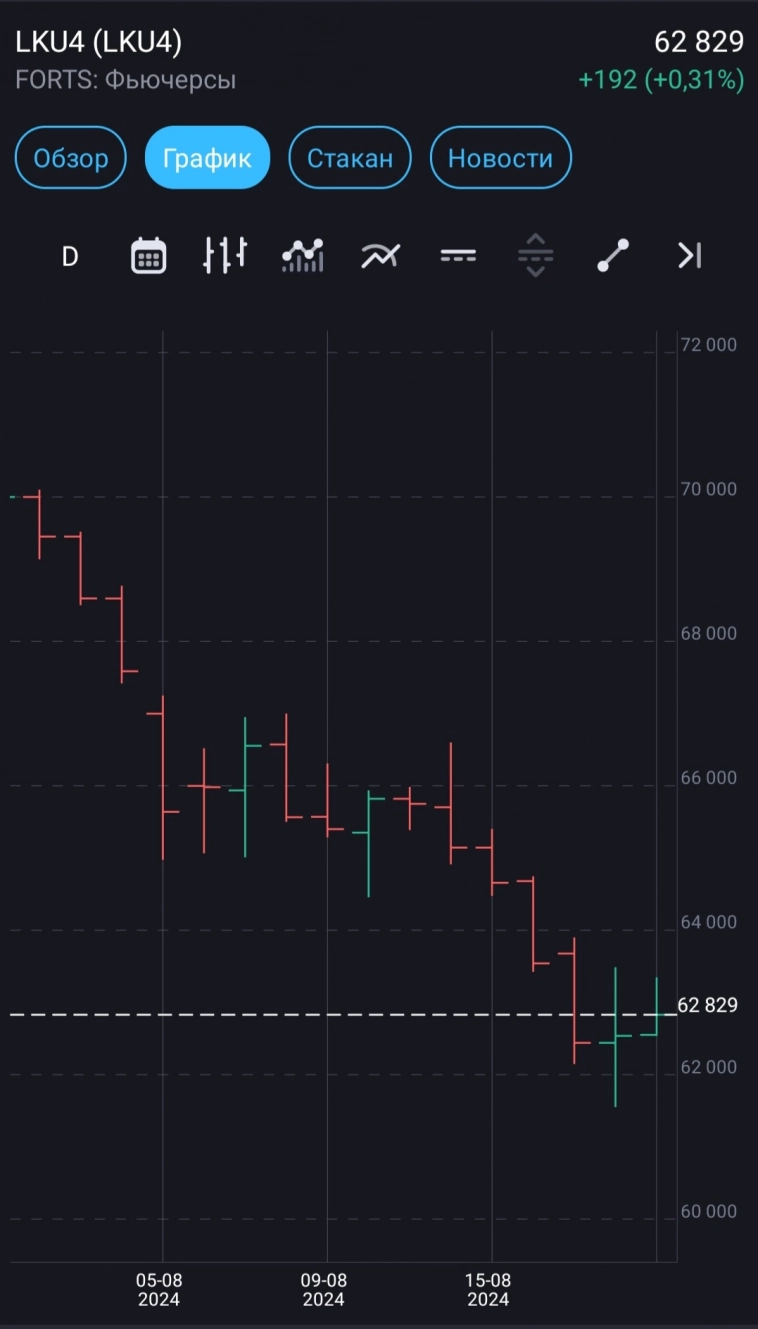Switch to the Обзор tab

[71, 158]
